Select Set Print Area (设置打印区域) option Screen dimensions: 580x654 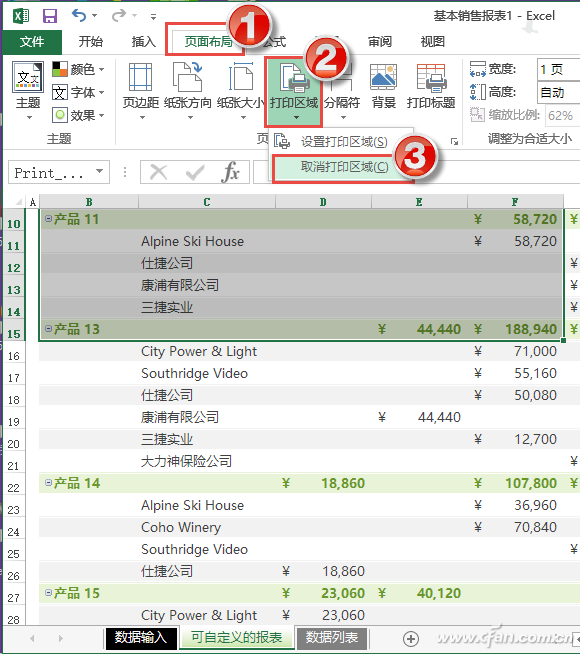coord(342,142)
